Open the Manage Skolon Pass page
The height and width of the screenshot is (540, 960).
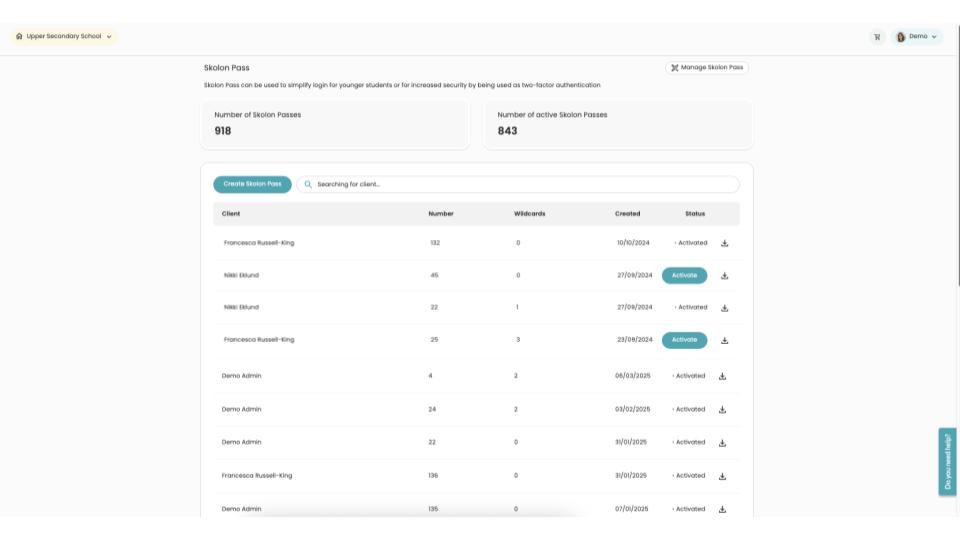(707, 68)
